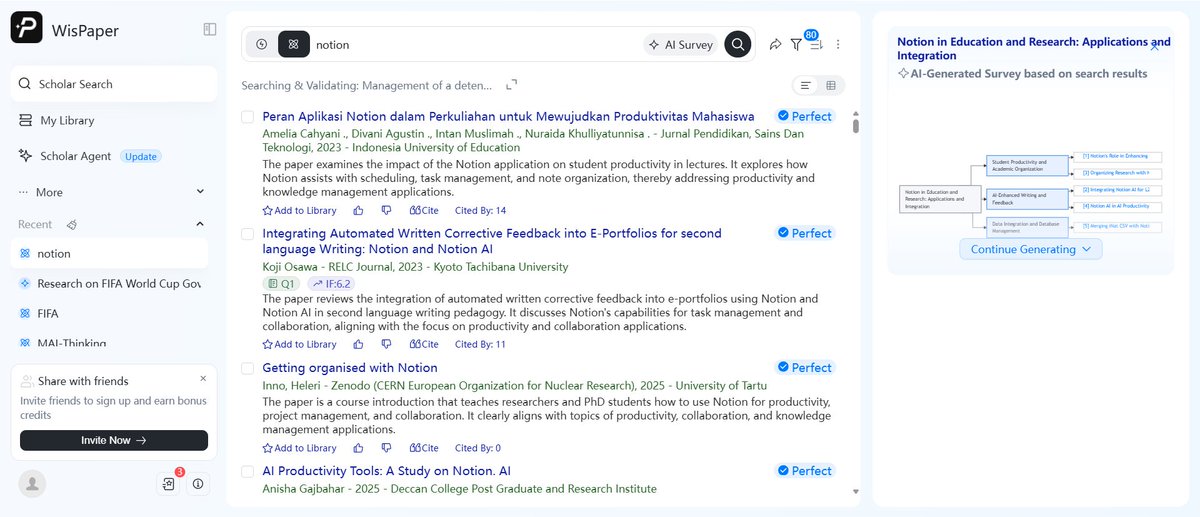Image resolution: width=1200 pixels, height=517 pixels.
Task: Close the AI-generated survey card
Action: (1154, 47)
